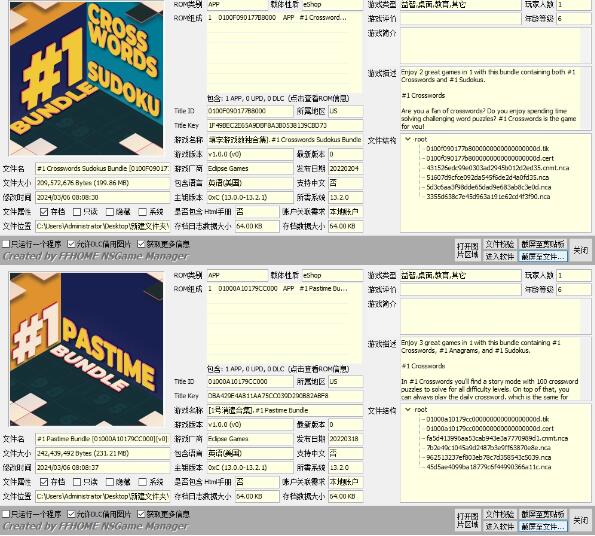This screenshot has height=536, width=595.
Task: Click 打开图片区域 button in the Crosswords panel
Action: click(x=468, y=250)
